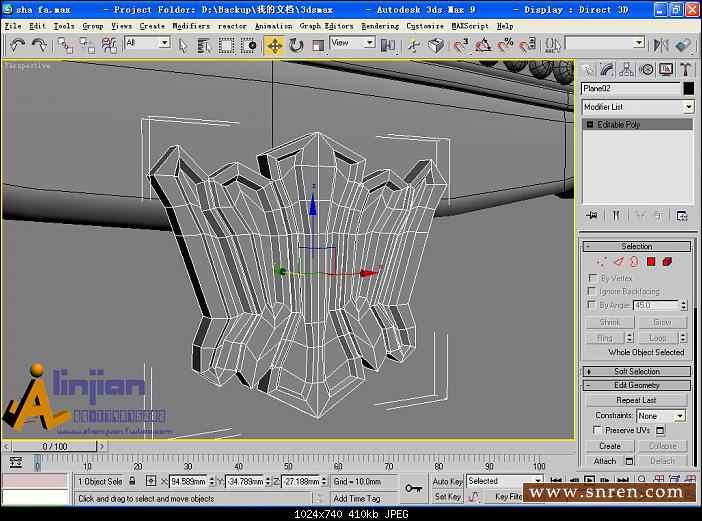
Task: Toggle Show End Result icon
Action: click(616, 216)
